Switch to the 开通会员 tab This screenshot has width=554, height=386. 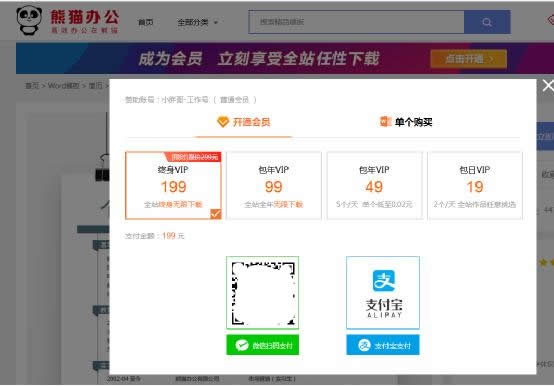tap(244, 122)
